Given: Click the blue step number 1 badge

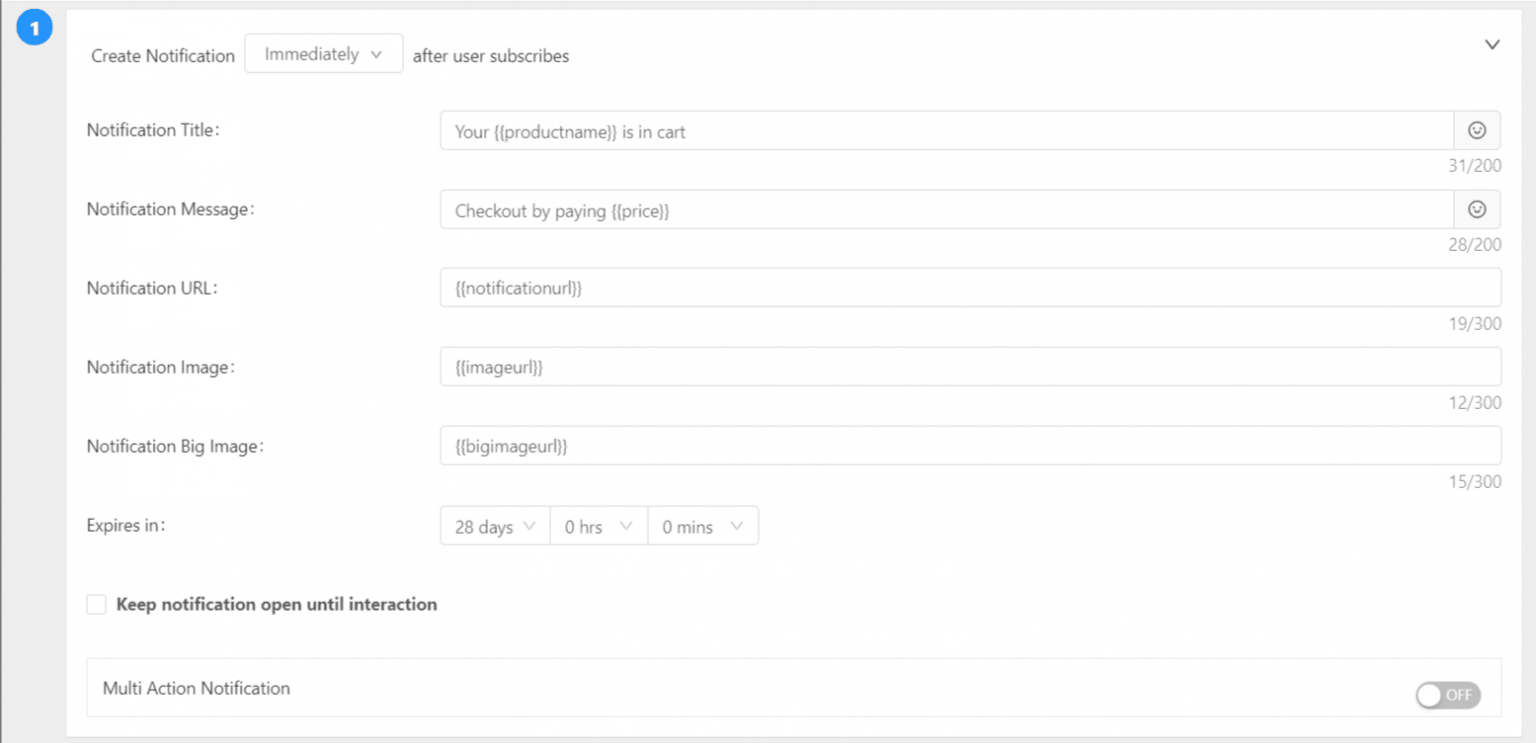Looking at the screenshot, I should (34, 28).
